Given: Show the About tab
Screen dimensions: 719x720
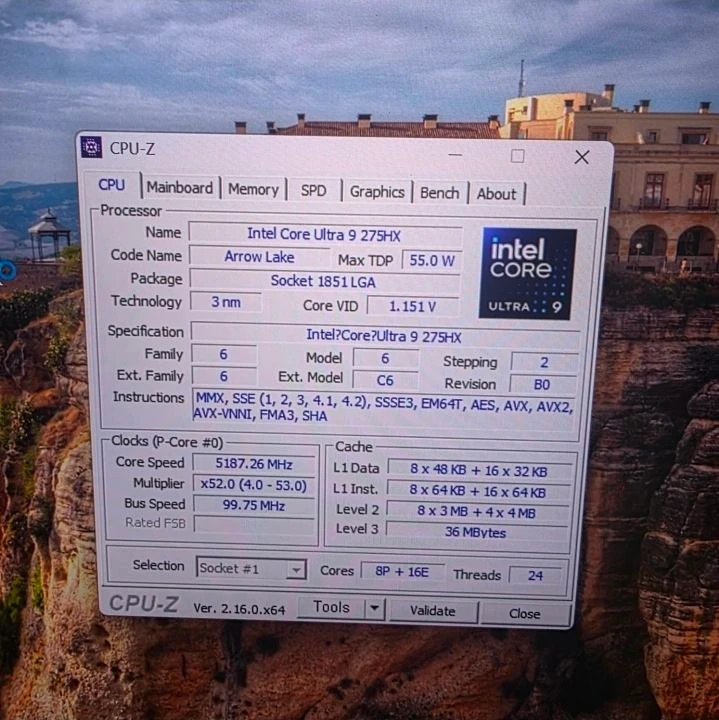Looking at the screenshot, I should pyautogui.click(x=496, y=194).
